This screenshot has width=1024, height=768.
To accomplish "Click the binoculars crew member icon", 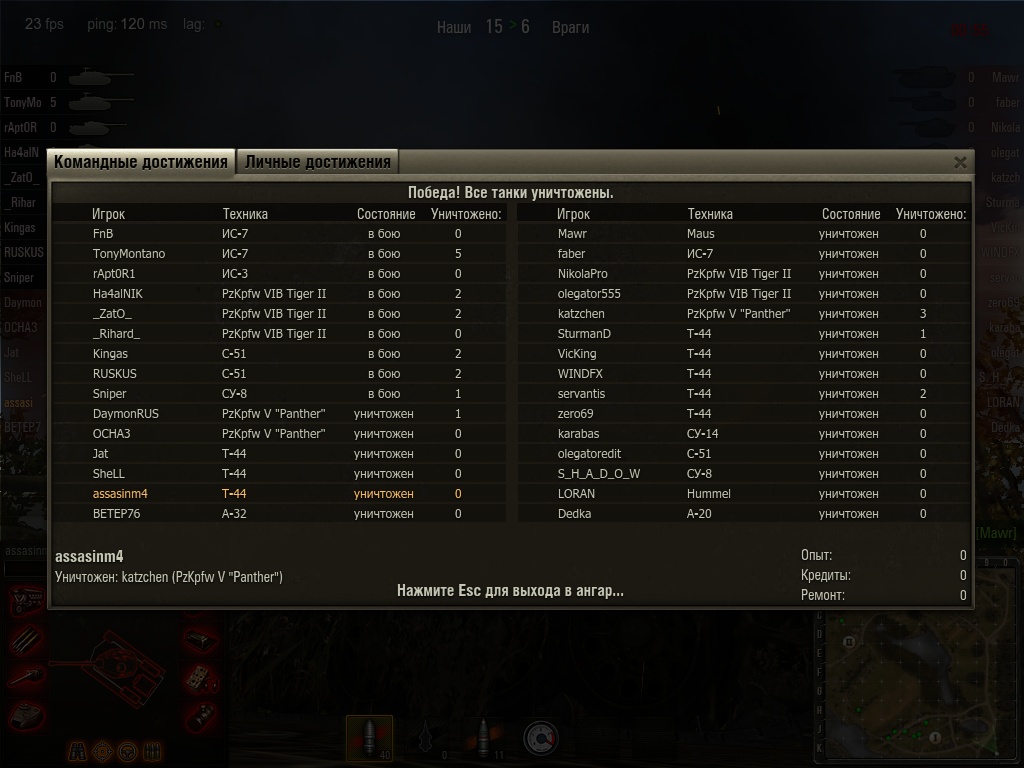I will pyautogui.click(x=78, y=752).
